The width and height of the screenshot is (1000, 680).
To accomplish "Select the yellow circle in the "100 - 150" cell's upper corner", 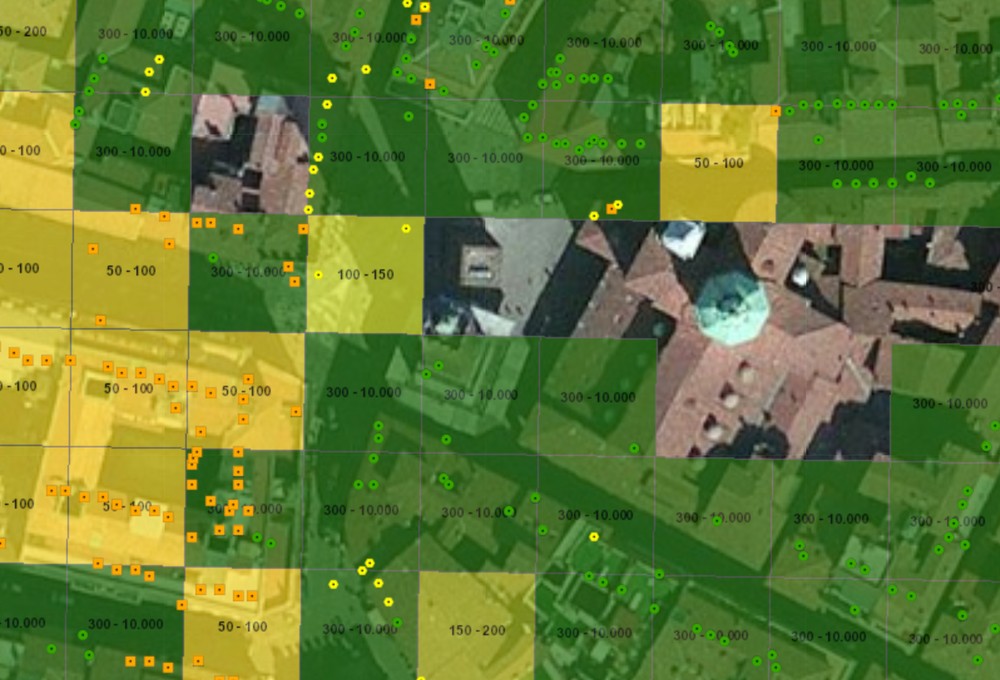I will 406,228.
